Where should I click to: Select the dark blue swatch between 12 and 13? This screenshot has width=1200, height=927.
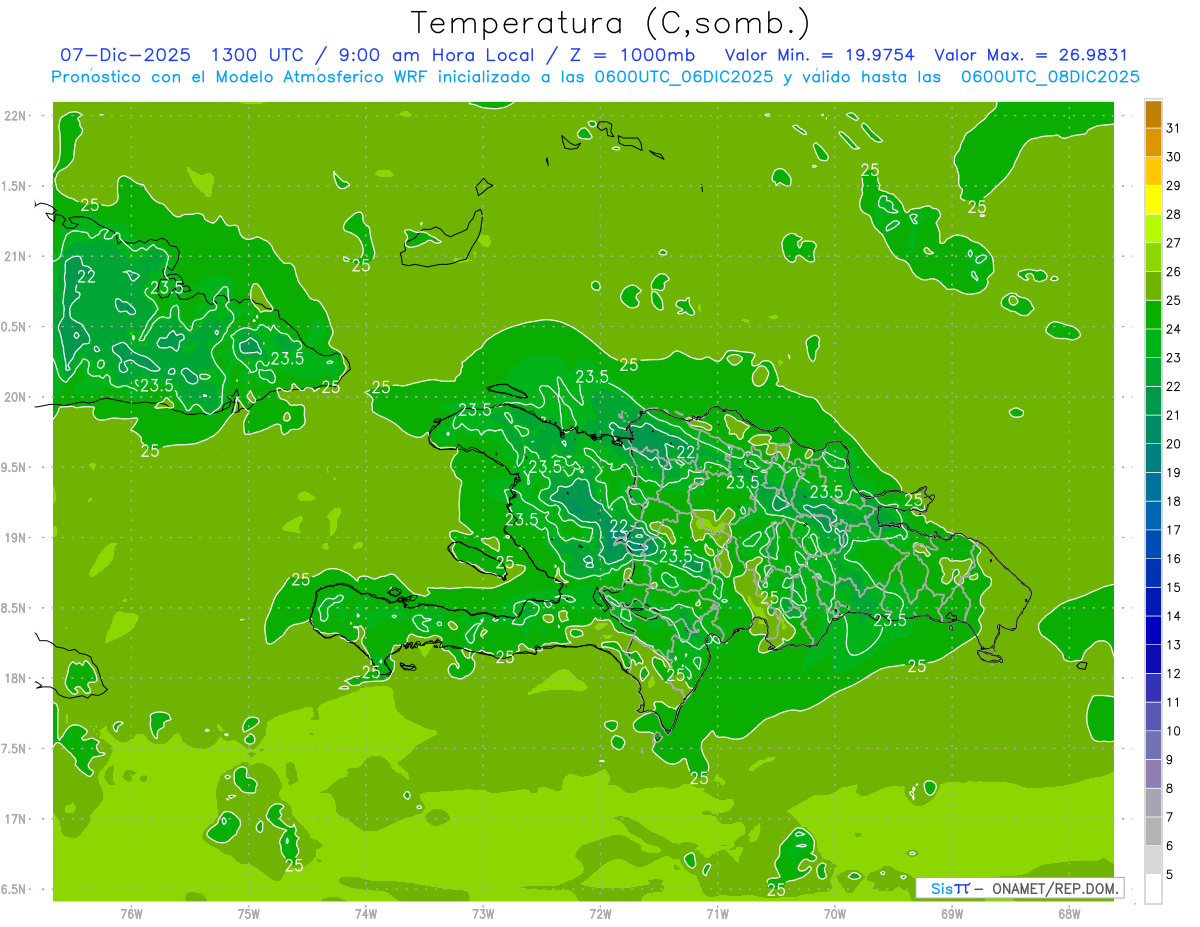[1153, 660]
